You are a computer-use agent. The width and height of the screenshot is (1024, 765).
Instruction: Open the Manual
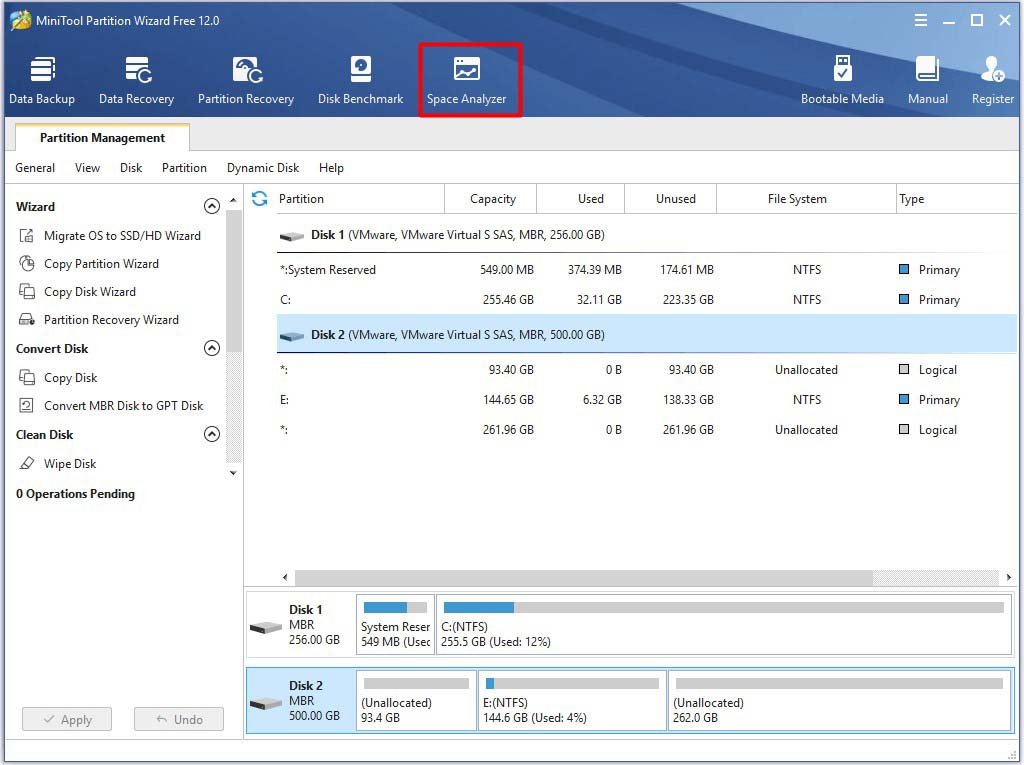coord(927,80)
